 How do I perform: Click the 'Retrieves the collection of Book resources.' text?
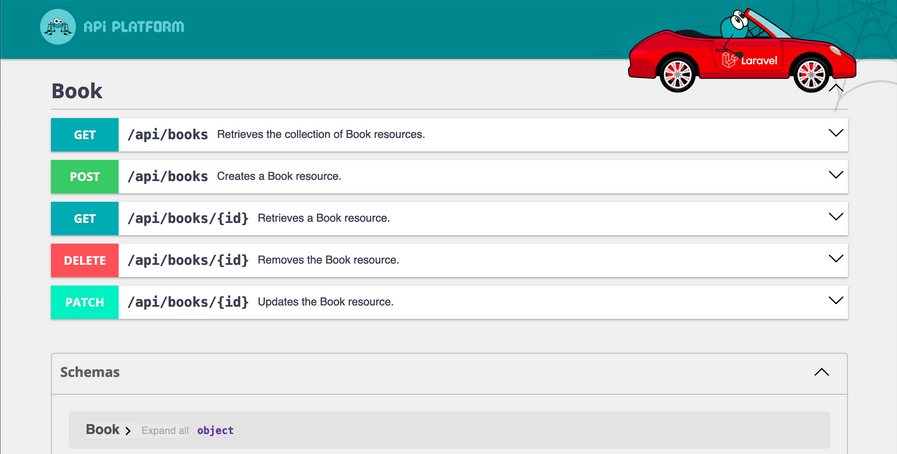pyautogui.click(x=321, y=134)
